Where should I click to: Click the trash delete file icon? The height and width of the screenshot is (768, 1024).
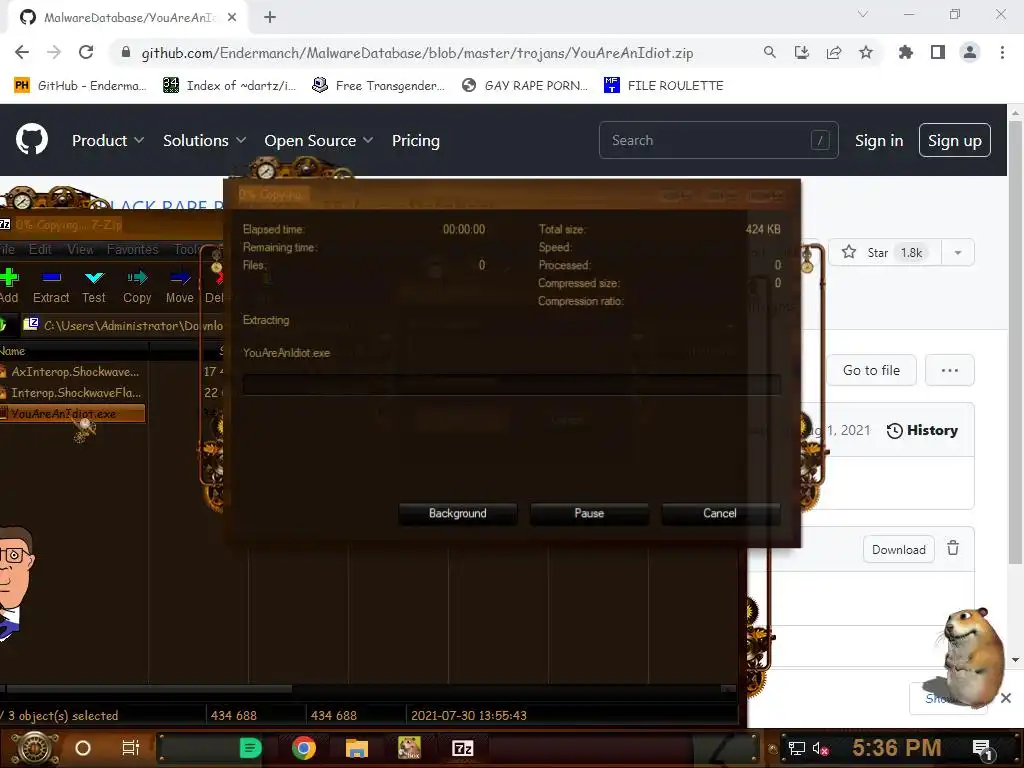[x=953, y=549]
